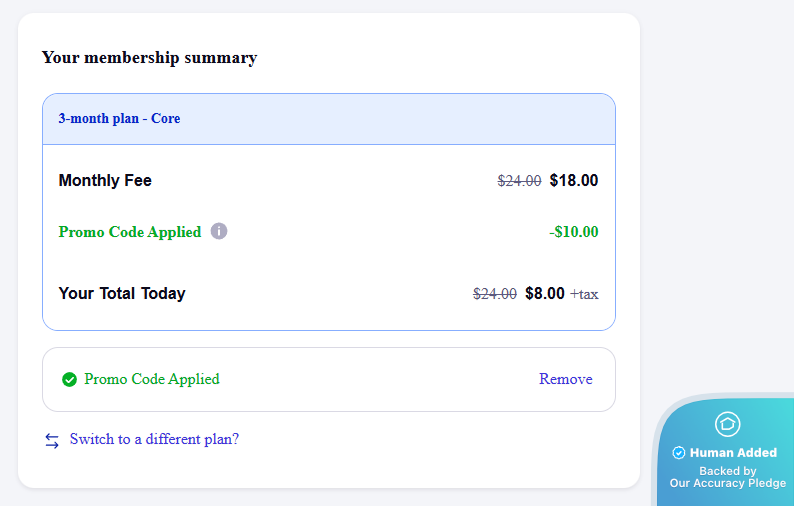This screenshot has height=506, width=794.
Task: Click the info icon beside Promo Code Applied
Action: point(219,231)
